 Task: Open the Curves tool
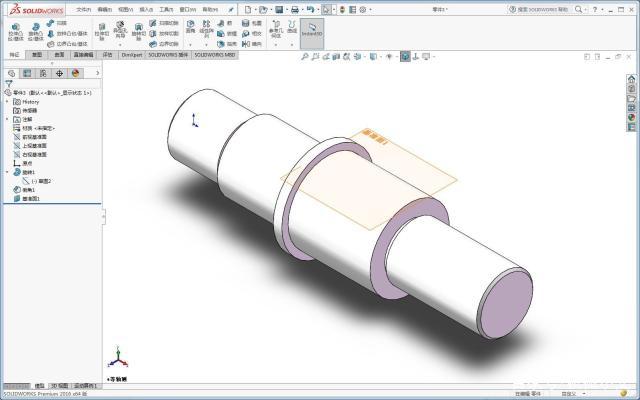coord(292,27)
